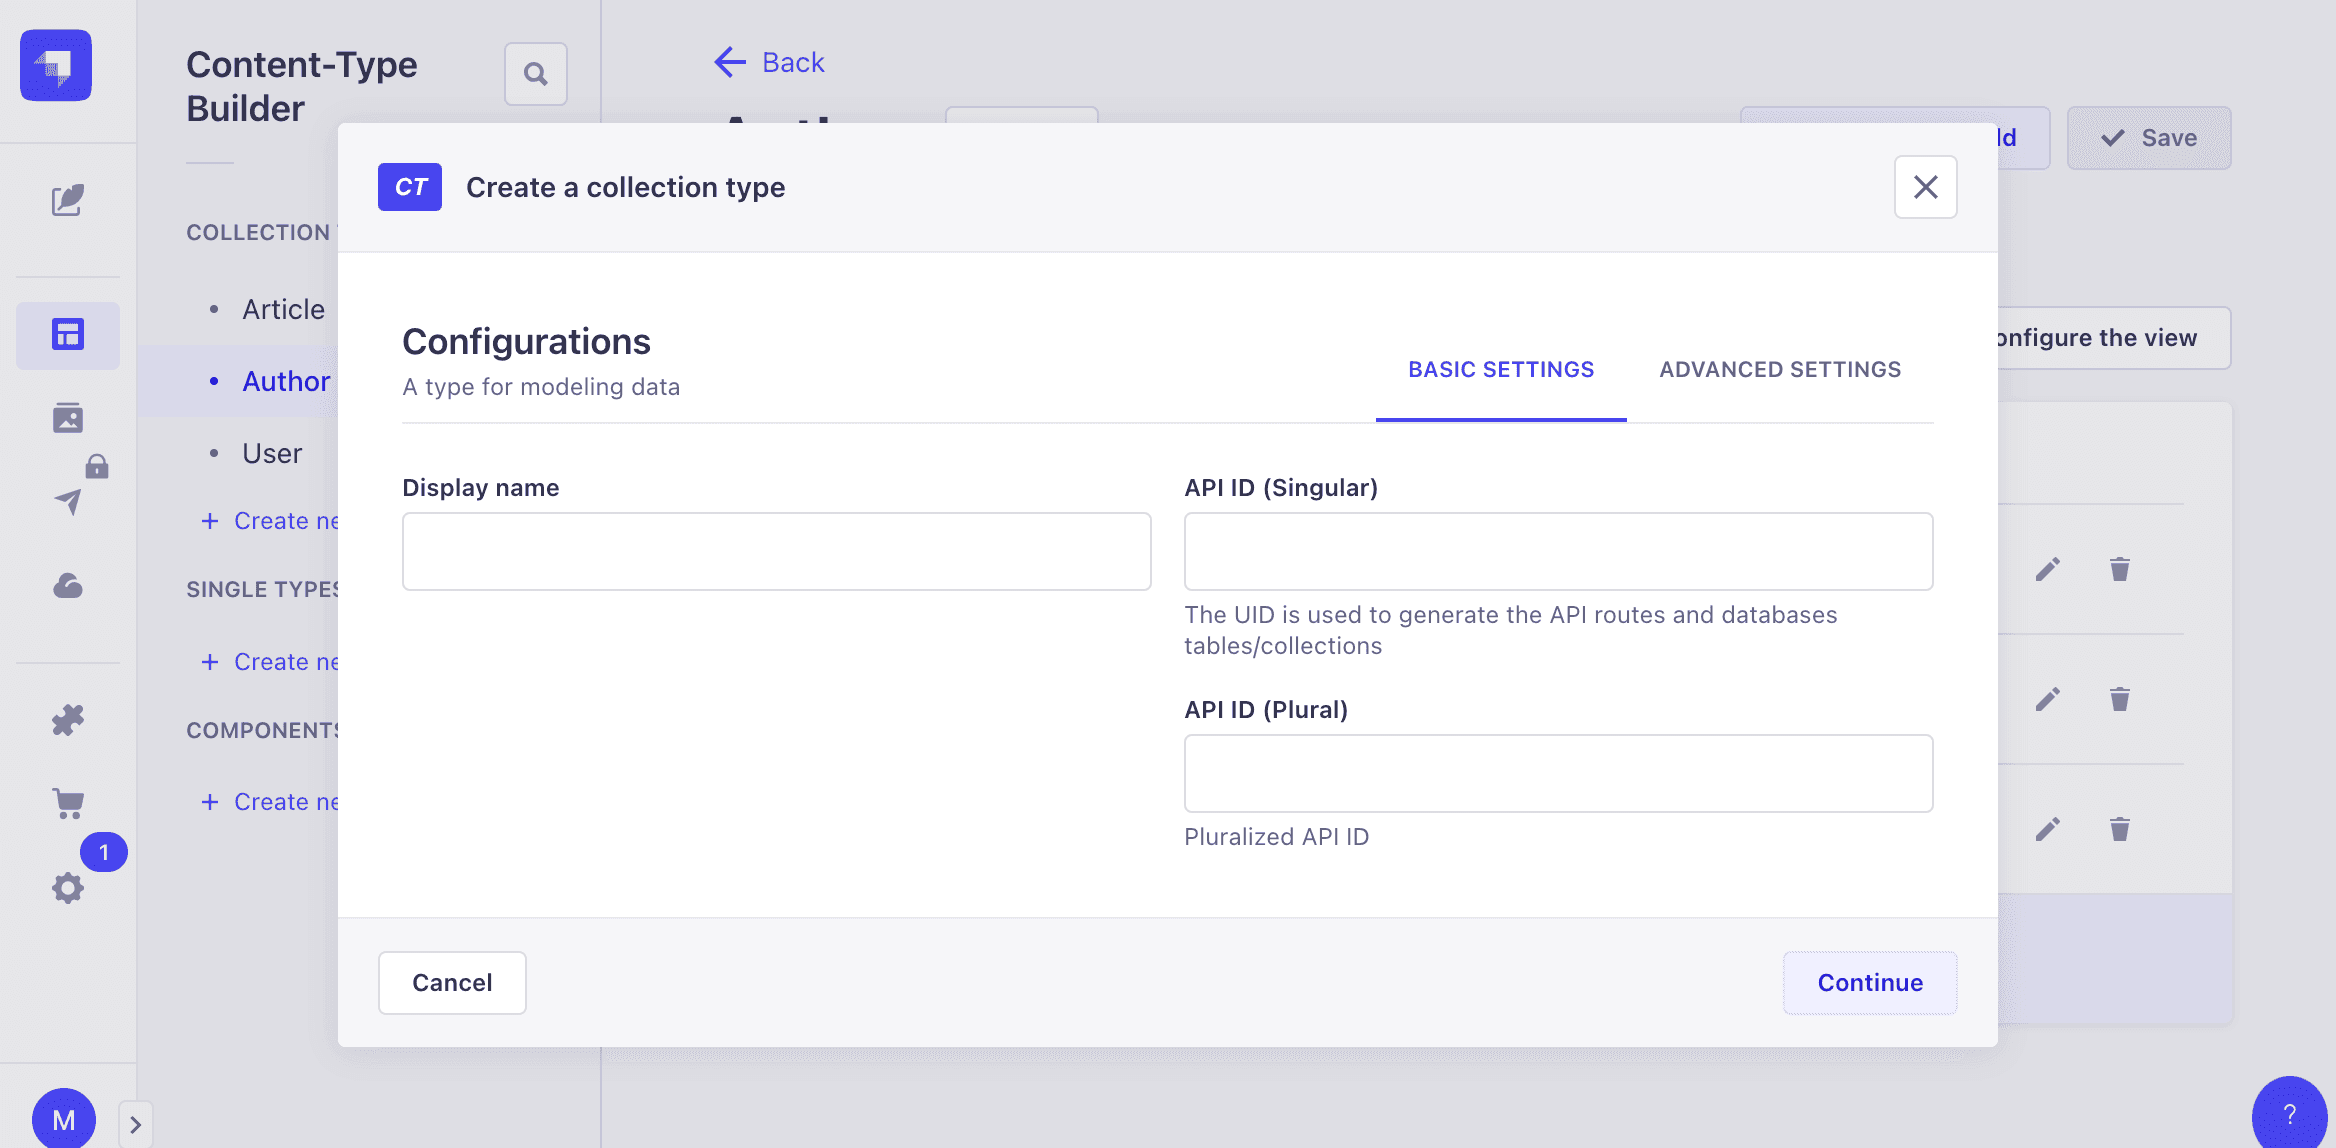Viewport: 2336px width, 1148px height.
Task: Click the second field's edit pencil icon
Action: click(x=2048, y=699)
